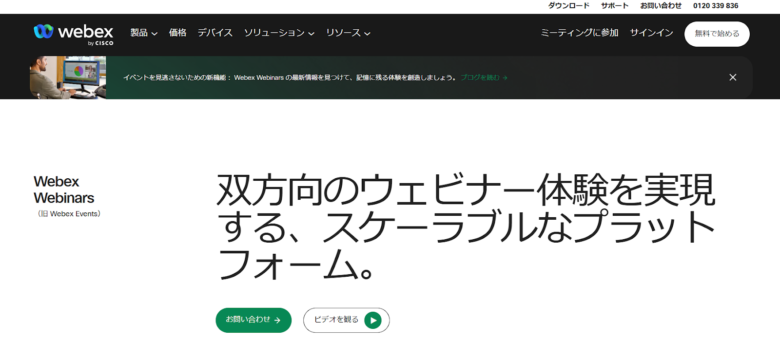The width and height of the screenshot is (780, 360).
Task: Open the サポート link at top
Action: [x=615, y=6]
